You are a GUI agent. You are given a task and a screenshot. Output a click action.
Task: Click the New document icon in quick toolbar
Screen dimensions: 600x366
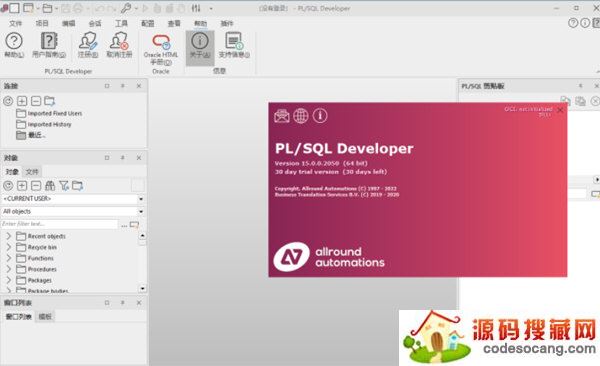coord(15,8)
